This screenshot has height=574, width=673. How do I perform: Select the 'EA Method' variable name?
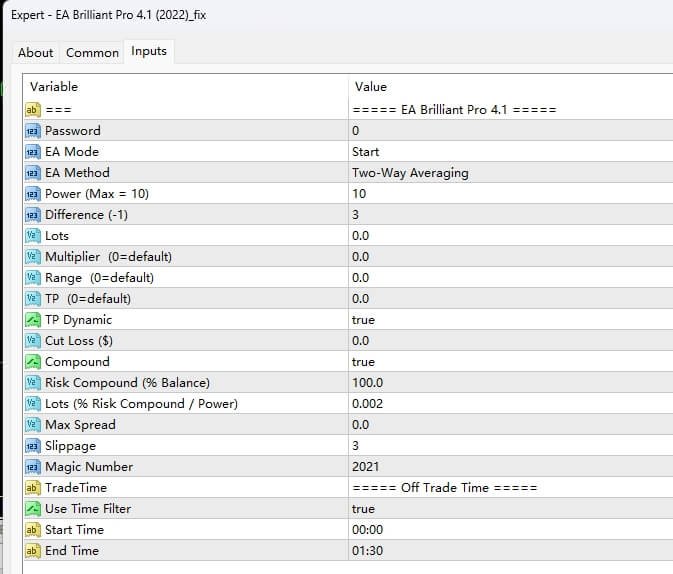pos(77,173)
